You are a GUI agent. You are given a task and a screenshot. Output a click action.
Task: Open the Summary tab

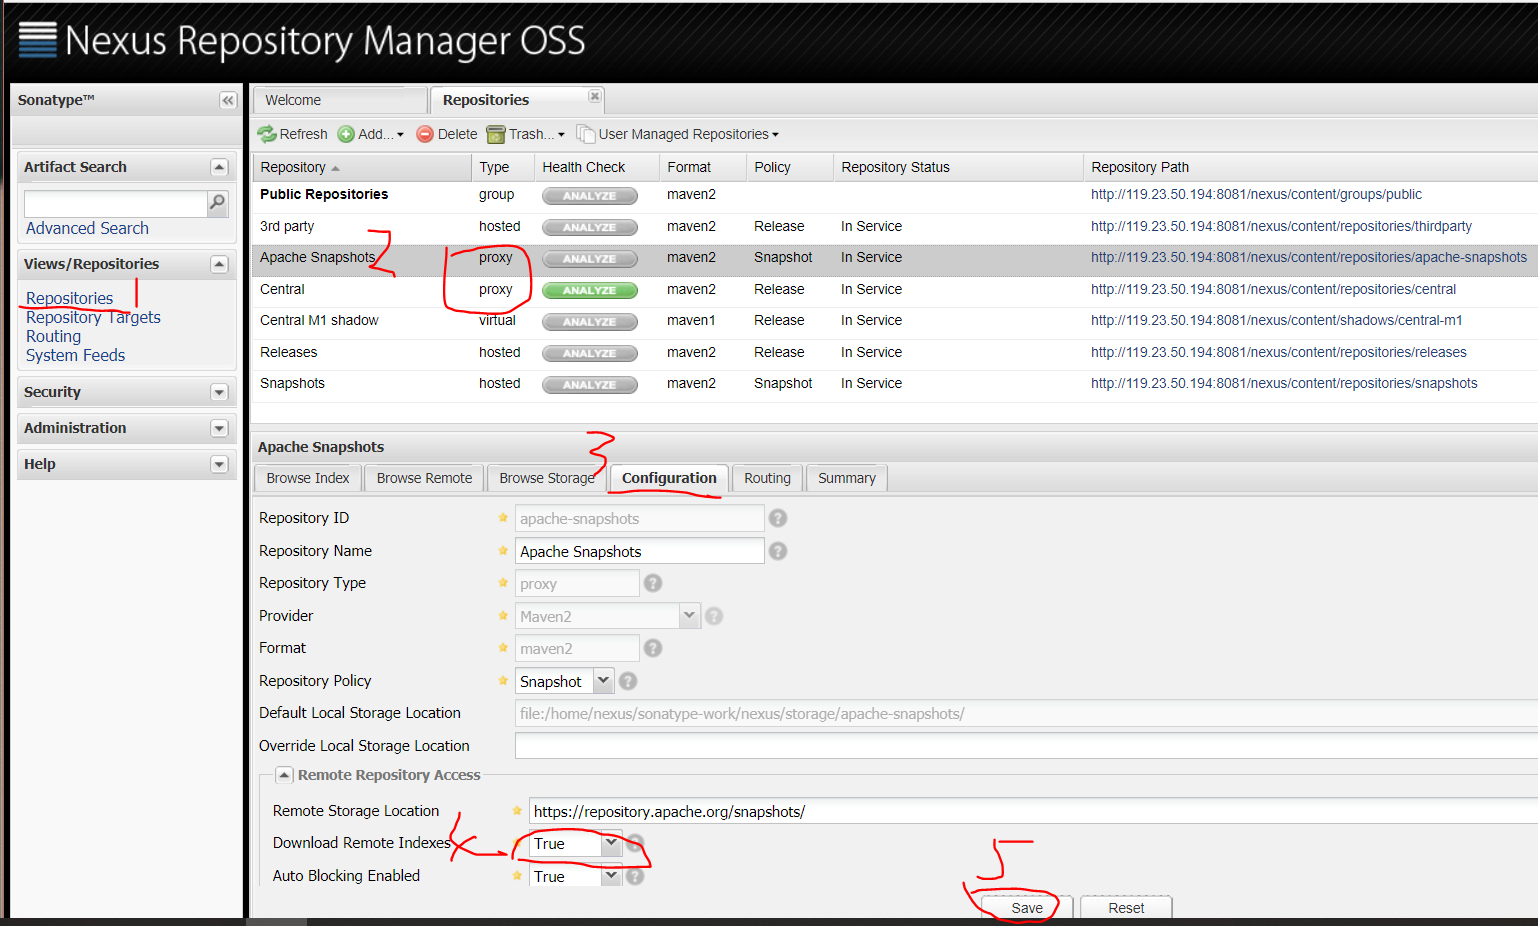click(847, 478)
